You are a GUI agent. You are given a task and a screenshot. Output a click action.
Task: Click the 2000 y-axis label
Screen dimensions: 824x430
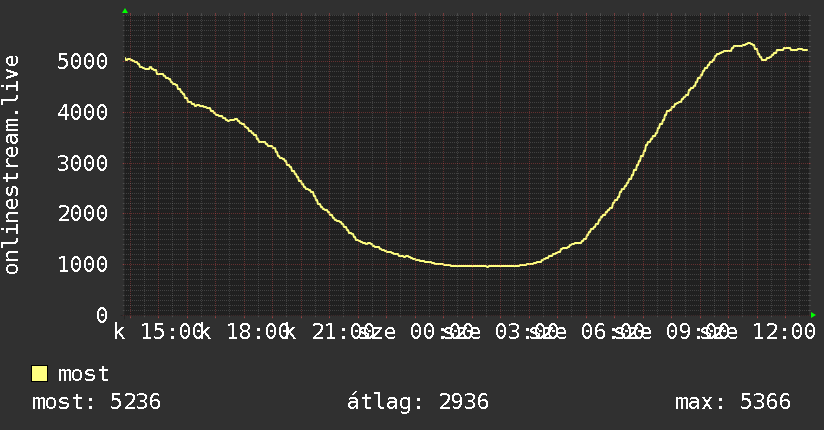[x=83, y=213]
